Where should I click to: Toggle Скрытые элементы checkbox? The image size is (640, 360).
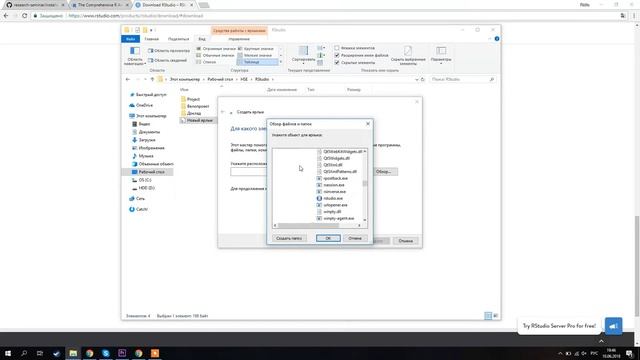point(337,62)
